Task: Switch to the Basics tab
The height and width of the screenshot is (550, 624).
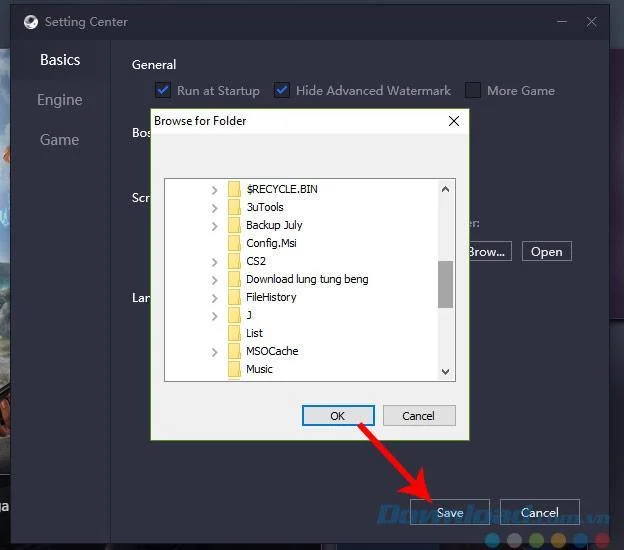Action: (60, 60)
